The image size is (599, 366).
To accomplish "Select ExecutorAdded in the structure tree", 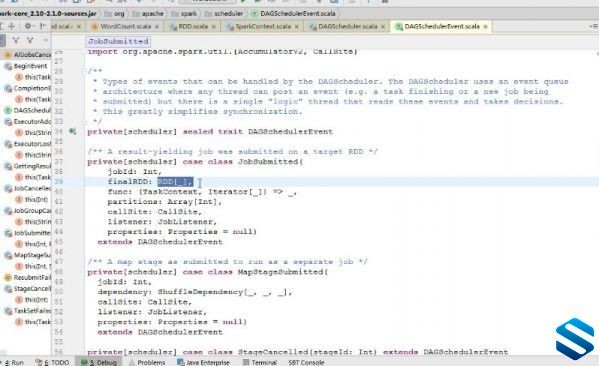I will [x=28, y=121].
